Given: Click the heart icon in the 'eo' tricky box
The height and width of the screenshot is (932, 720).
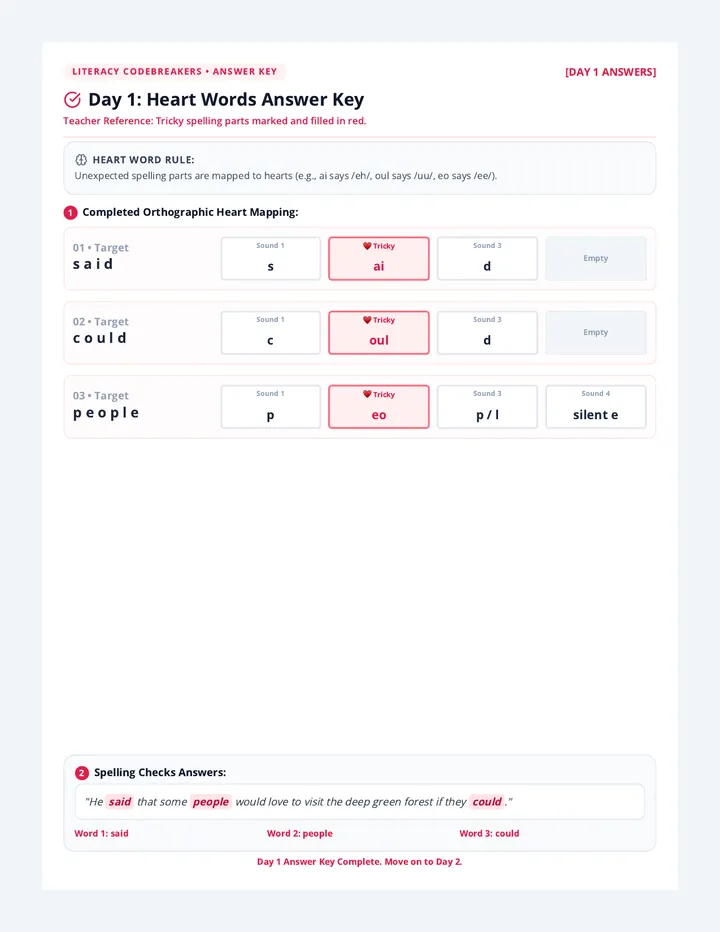Looking at the screenshot, I should [x=367, y=394].
